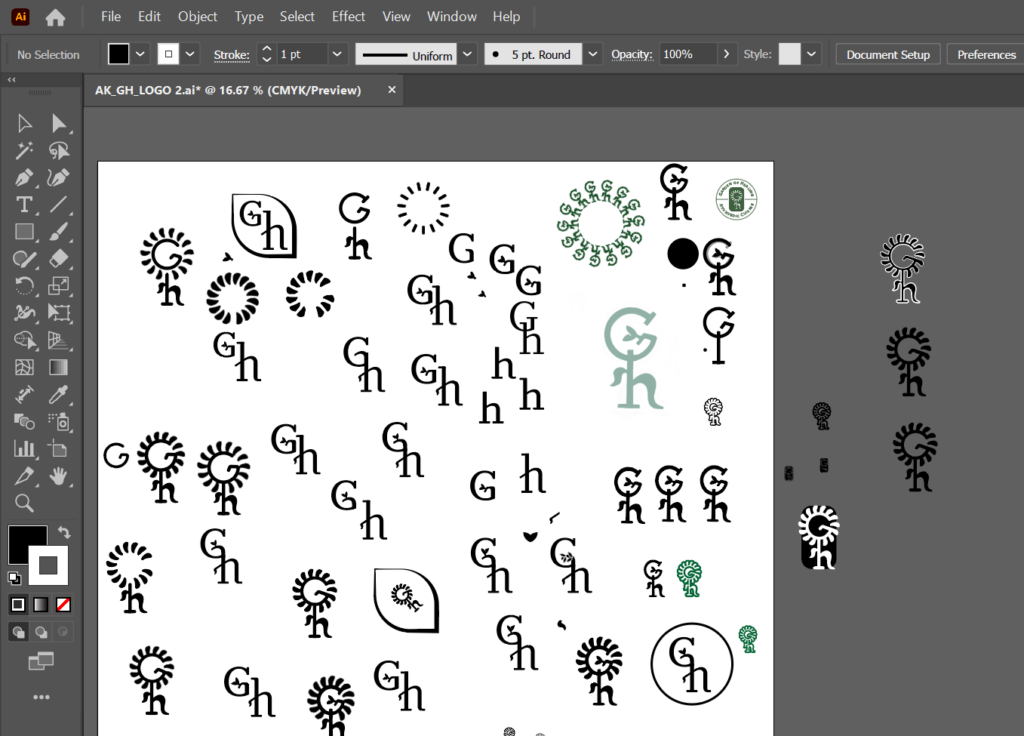The height and width of the screenshot is (736, 1024).
Task: Expand the Uniform variable width profile dropdown
Action: (468, 54)
